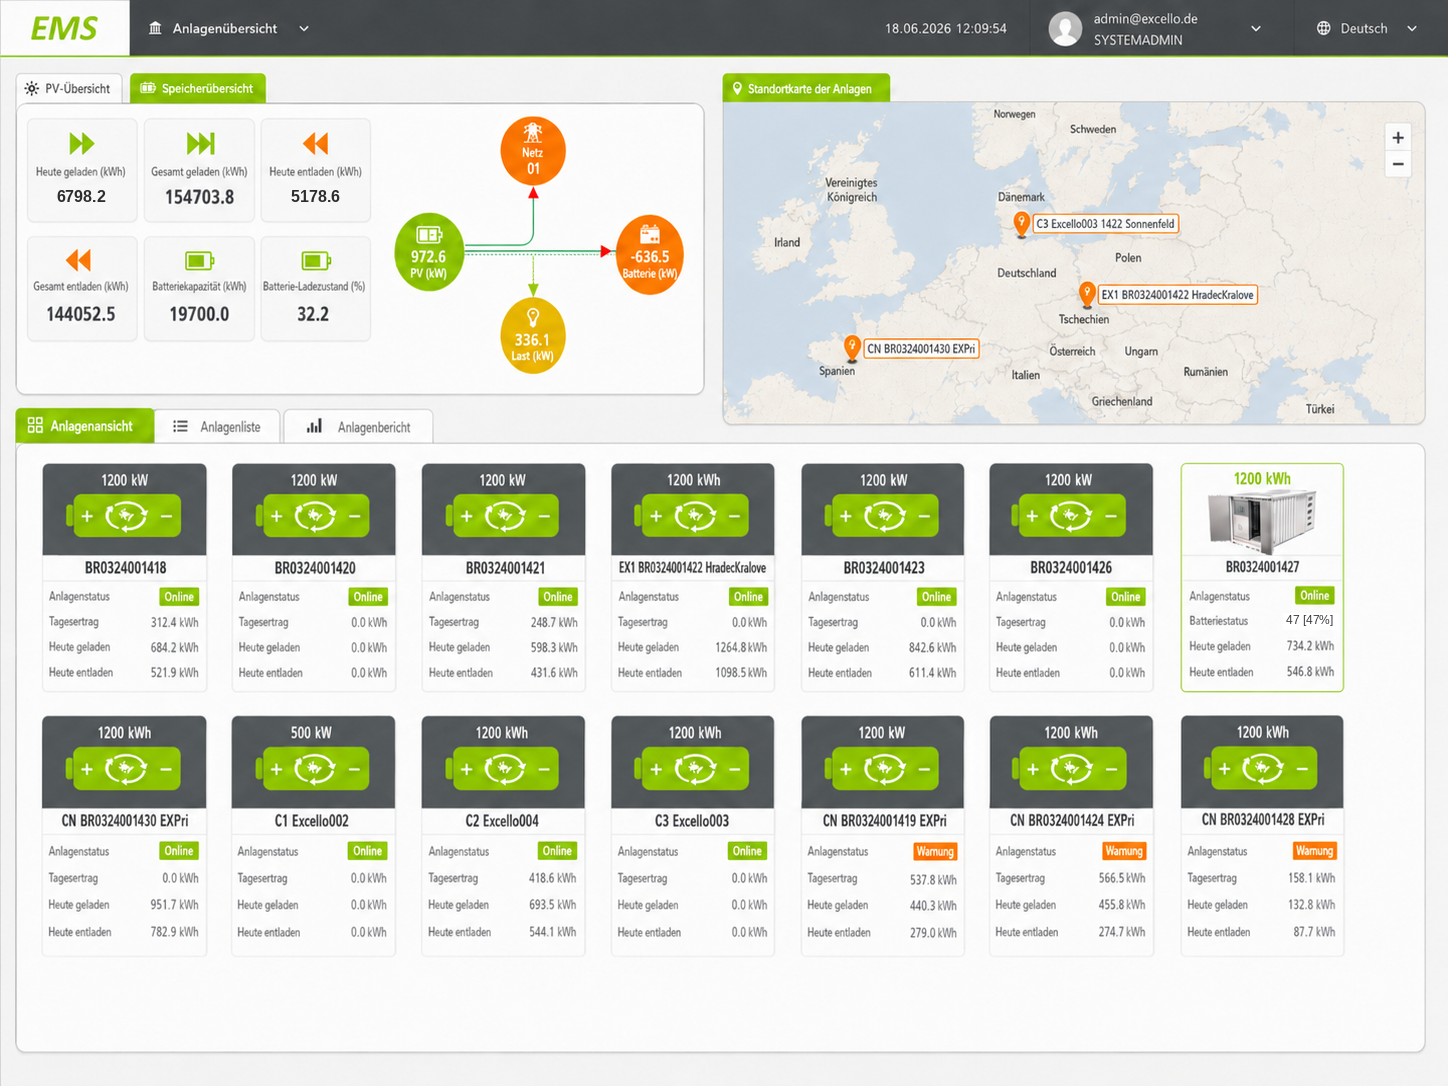Image resolution: width=1448 pixels, height=1086 pixels.
Task: Click the 32.2 Batterie-Ladezustand value
Action: pyautogui.click(x=313, y=314)
